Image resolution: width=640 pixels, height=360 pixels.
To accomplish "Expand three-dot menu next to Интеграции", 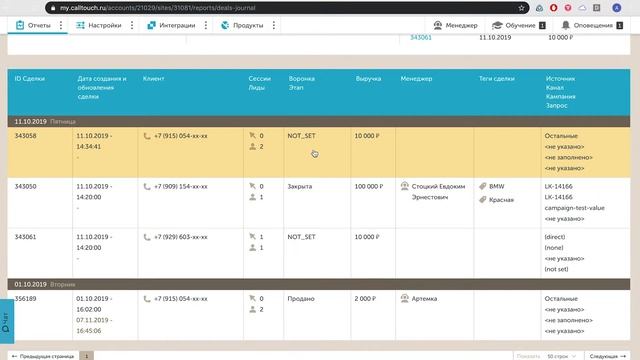I will (x=206, y=25).
